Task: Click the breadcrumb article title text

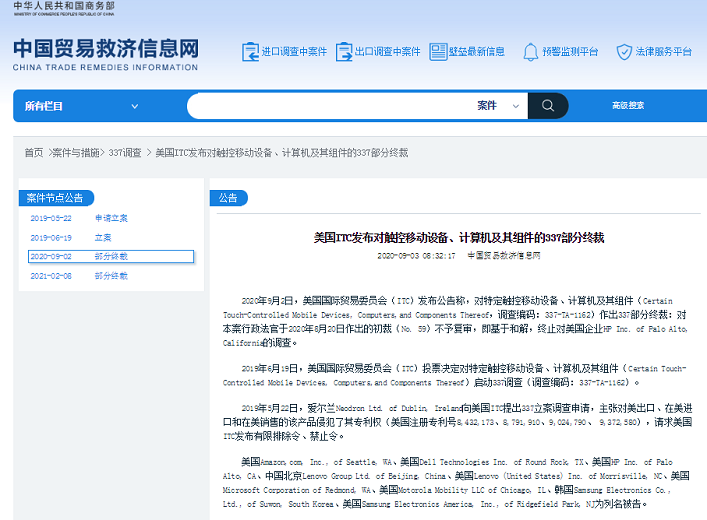Action: tap(282, 153)
